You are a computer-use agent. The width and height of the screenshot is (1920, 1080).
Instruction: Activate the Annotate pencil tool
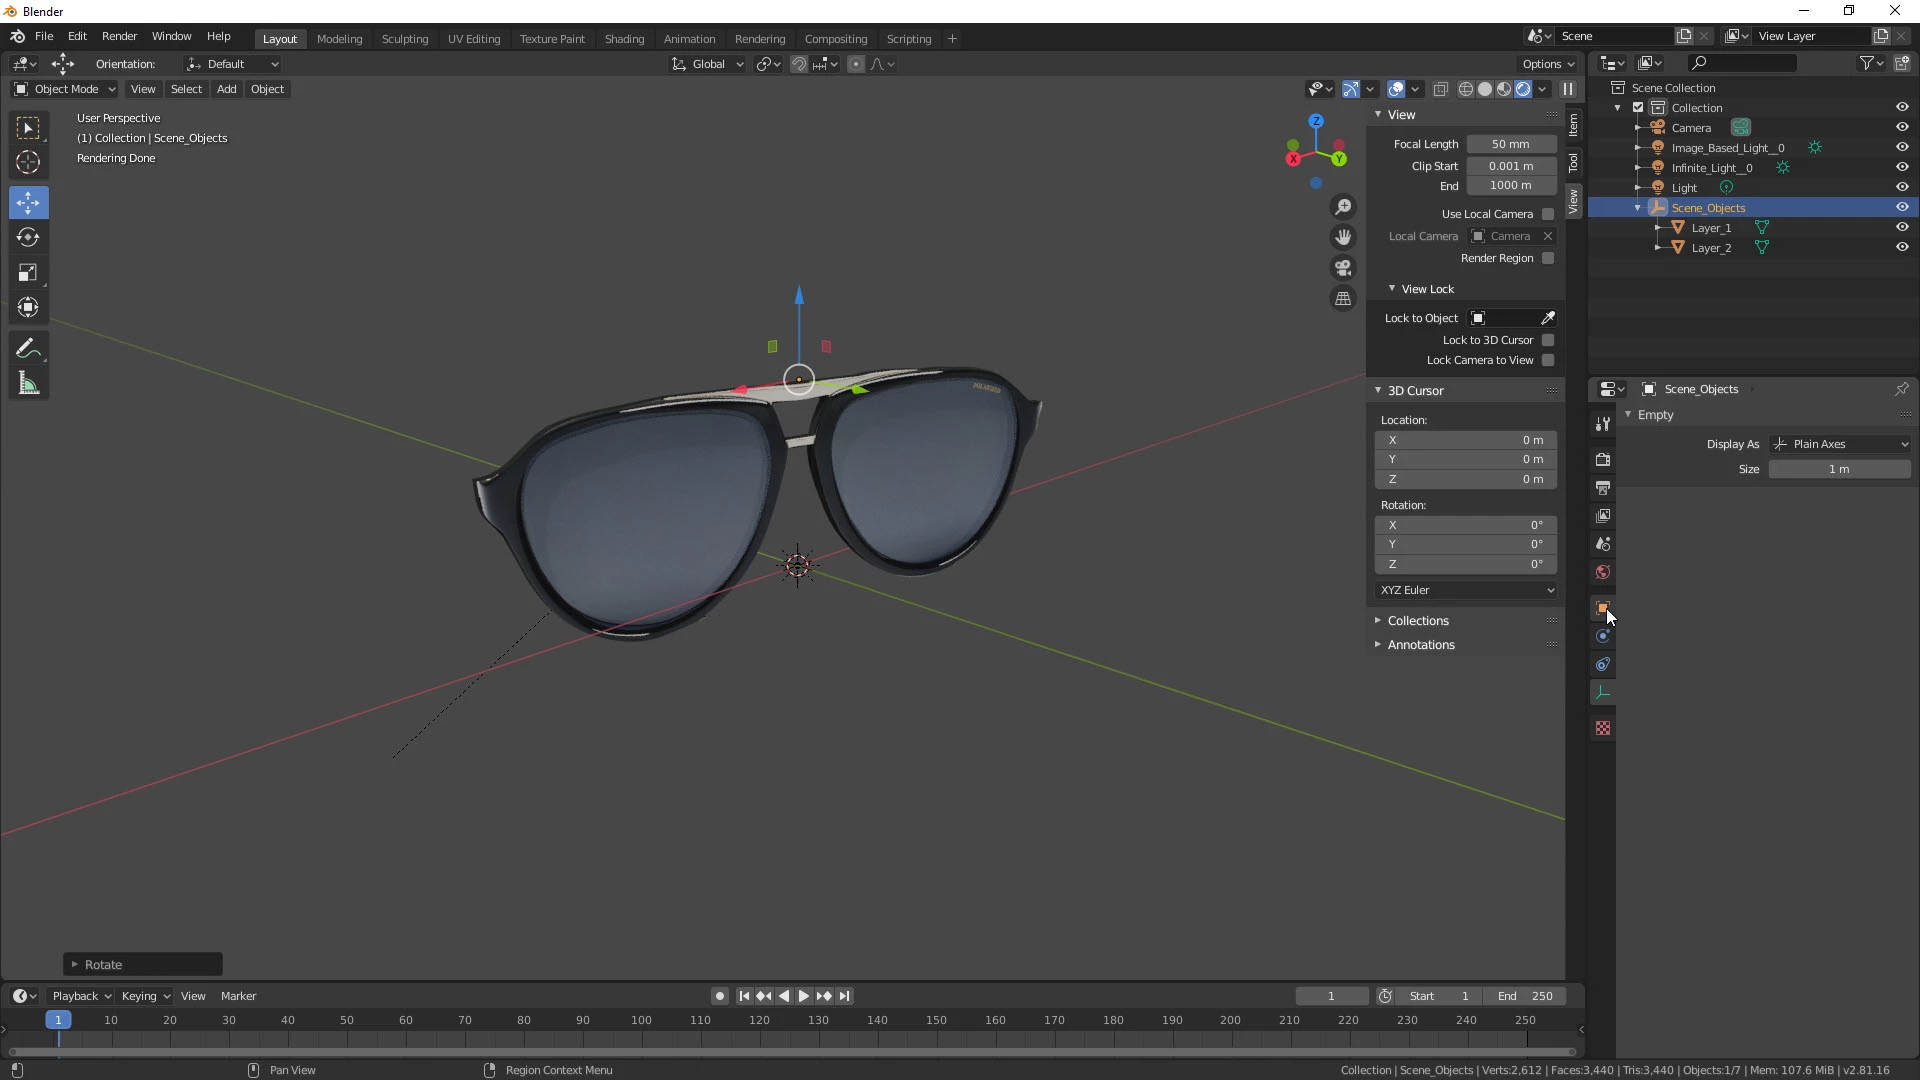(x=28, y=348)
